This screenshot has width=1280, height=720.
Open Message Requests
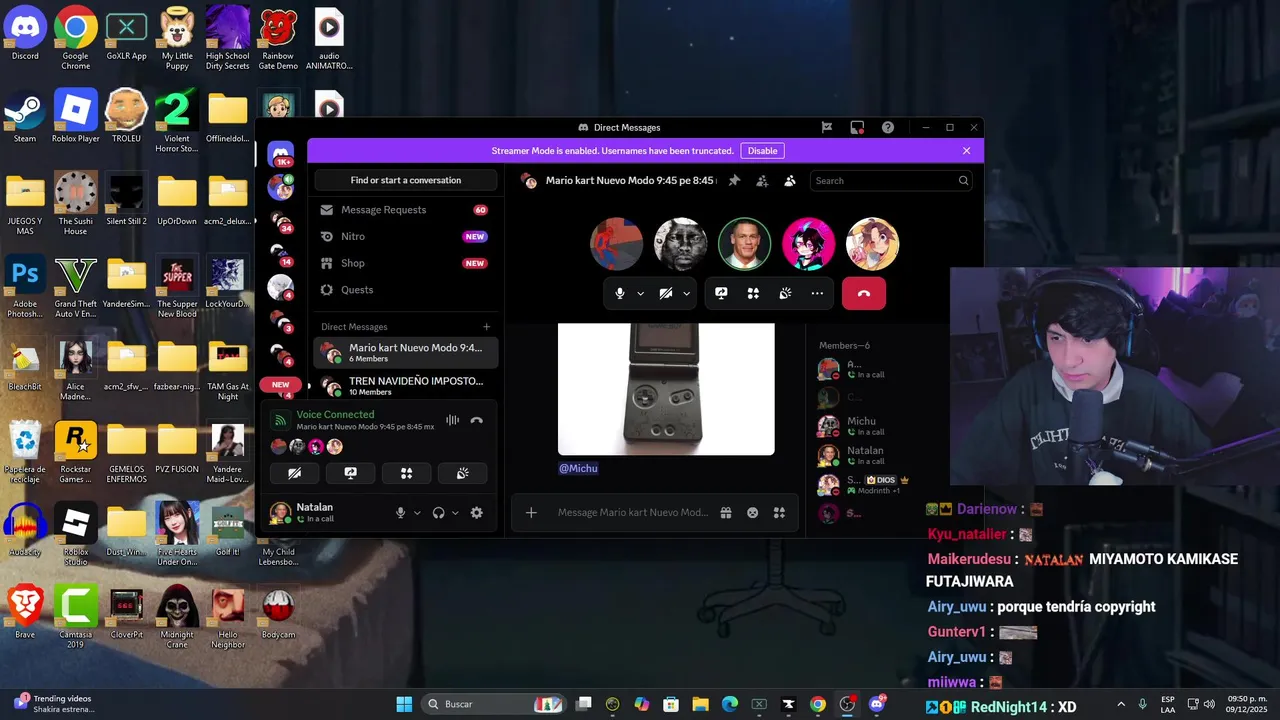click(405, 210)
